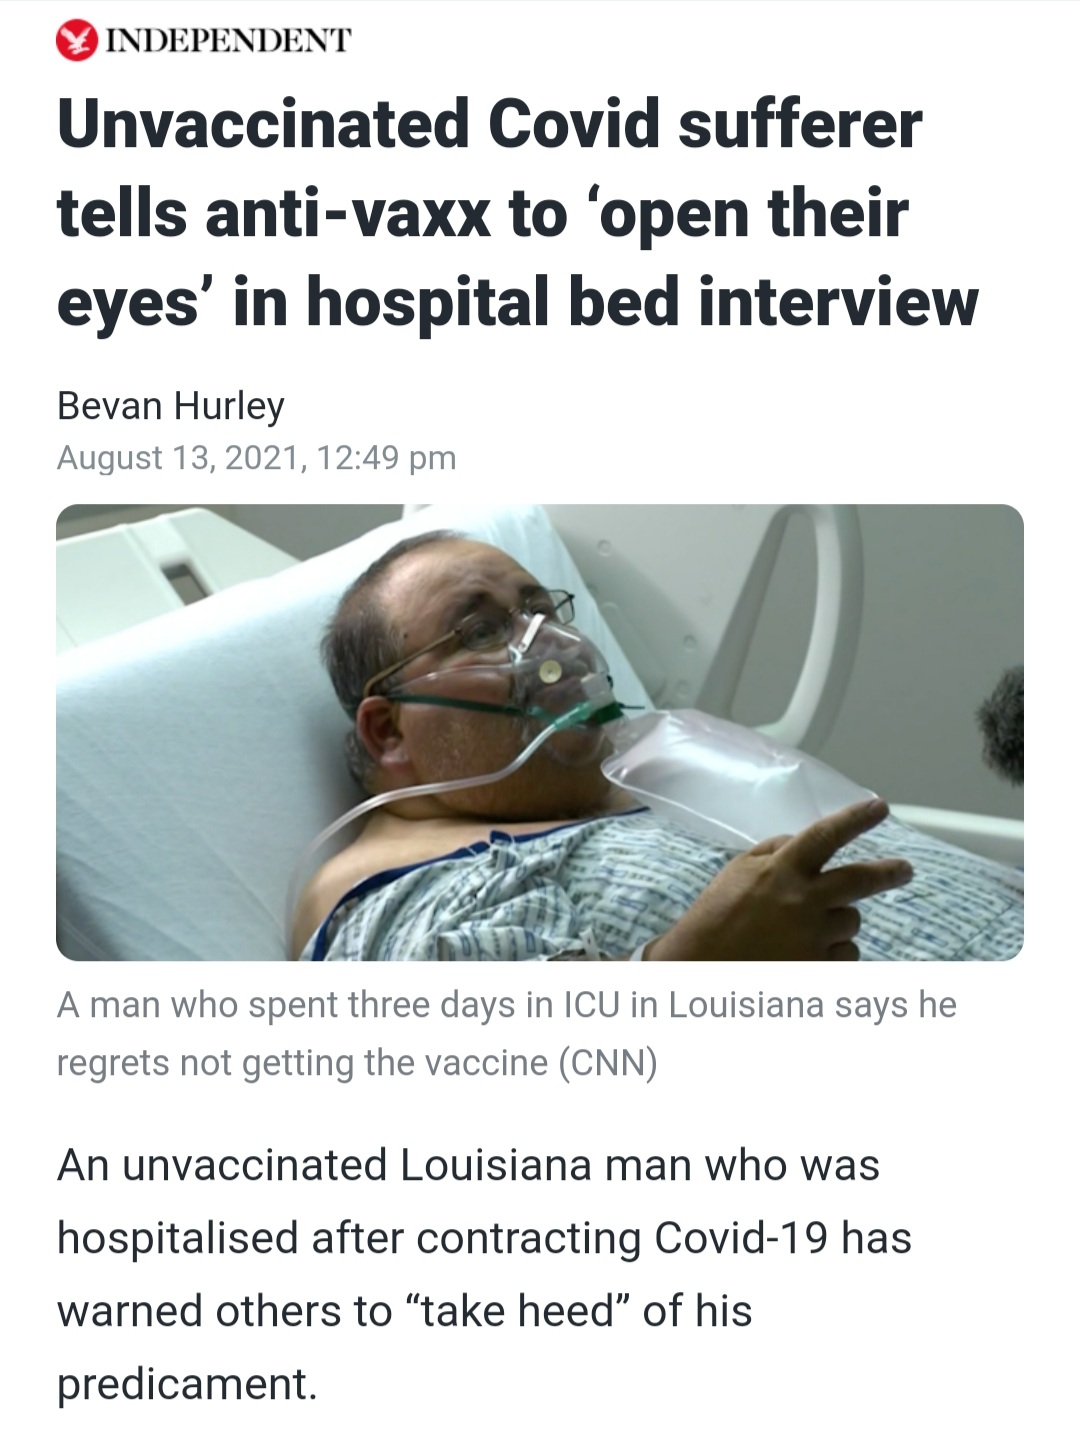Tap the August 13, 2021 date stamp

pos(178,458)
